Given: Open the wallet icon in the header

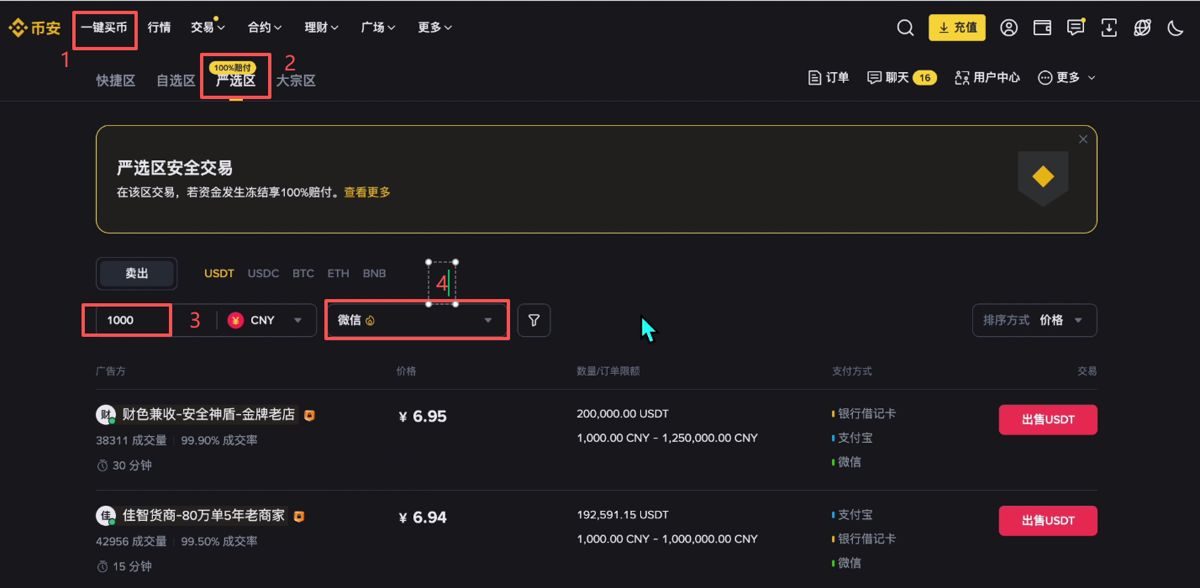Looking at the screenshot, I should (1041, 28).
